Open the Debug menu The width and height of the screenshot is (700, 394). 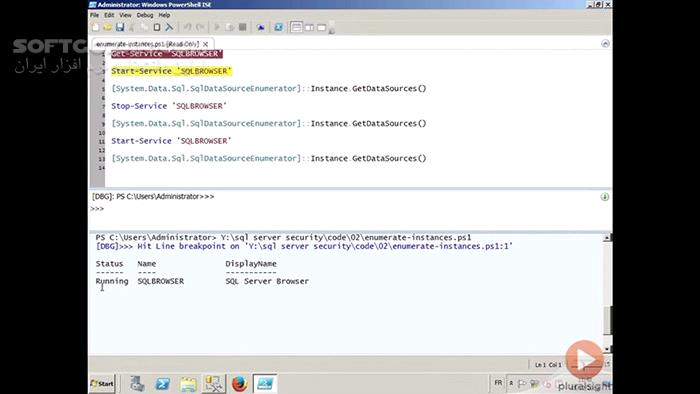145,15
